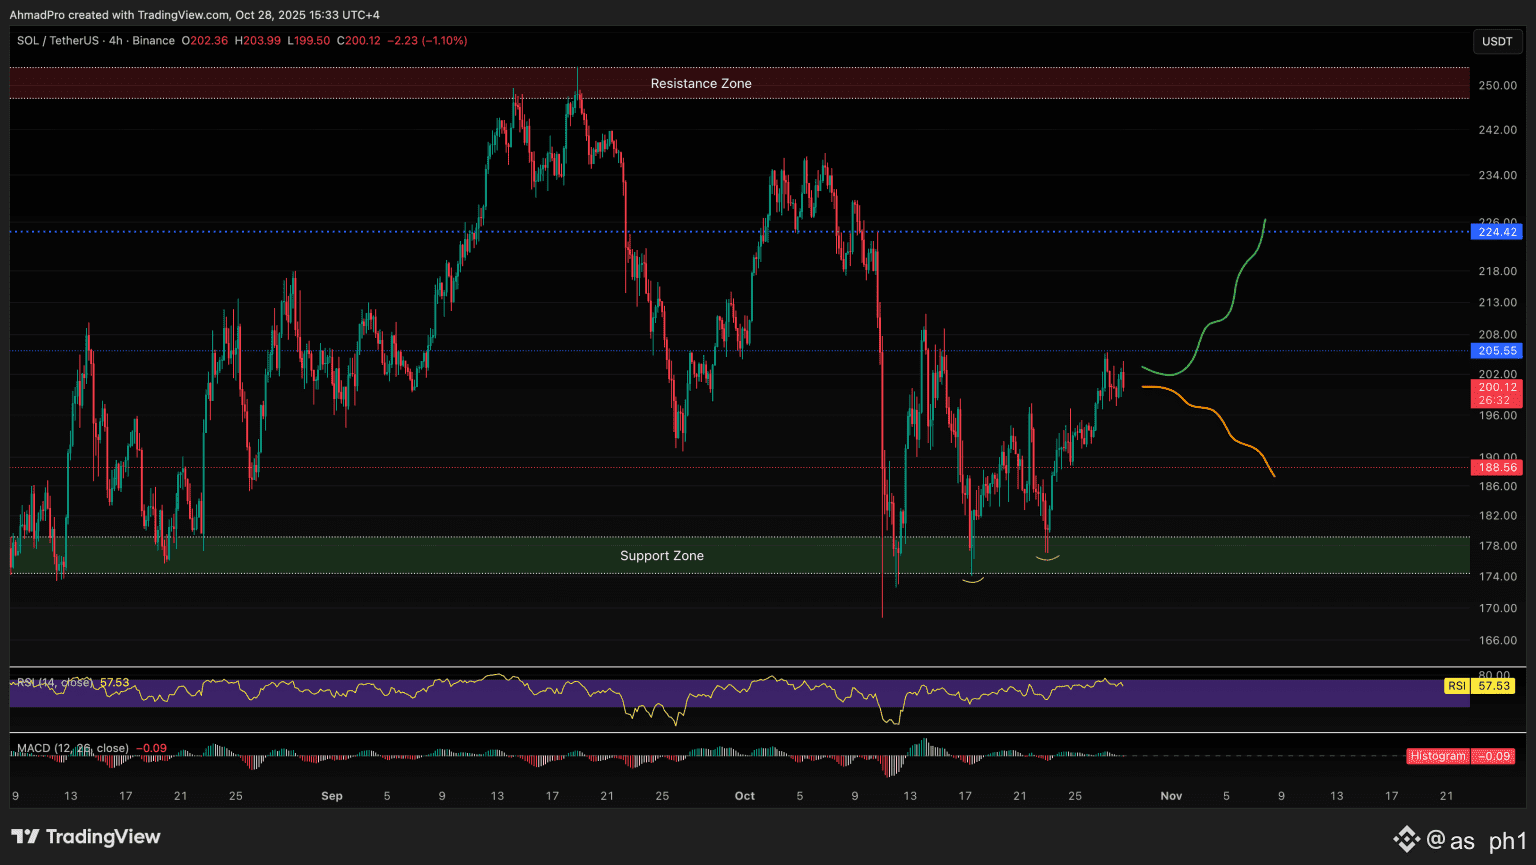This screenshot has height=865, width=1536.
Task: Click the blue 224.42 price label
Action: 1496,232
